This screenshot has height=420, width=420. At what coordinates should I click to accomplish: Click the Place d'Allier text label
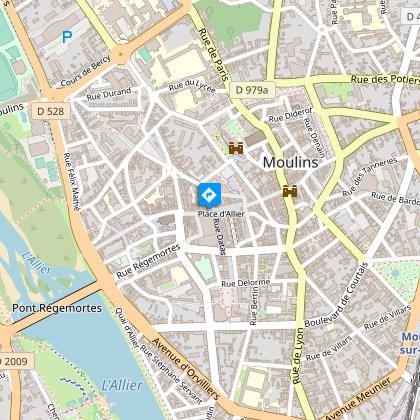[x=221, y=214]
